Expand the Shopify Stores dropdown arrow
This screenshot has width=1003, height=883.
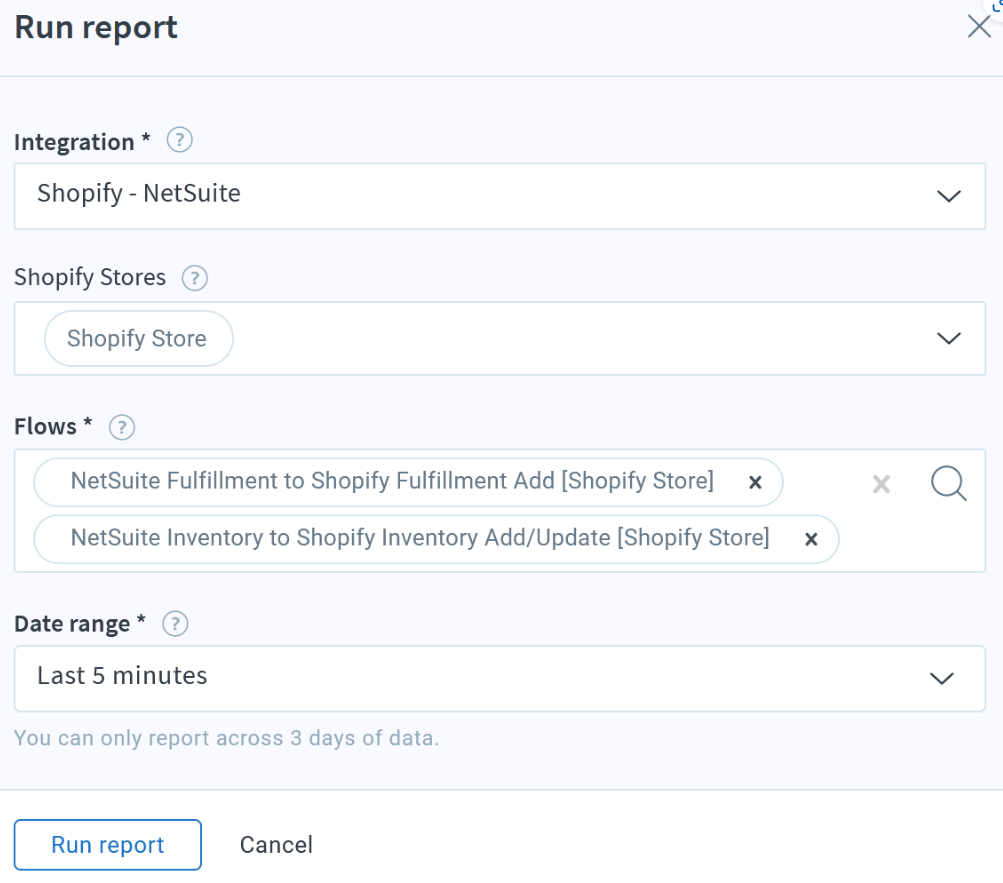pyautogui.click(x=947, y=339)
